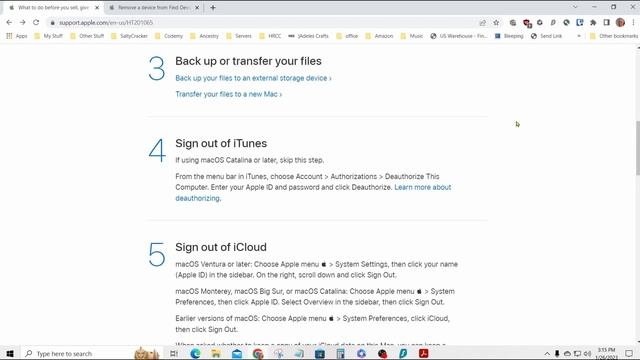This screenshot has height=360, width=640.
Task: Click the 'Sign out of iCloud' heading
Action: coord(221,247)
